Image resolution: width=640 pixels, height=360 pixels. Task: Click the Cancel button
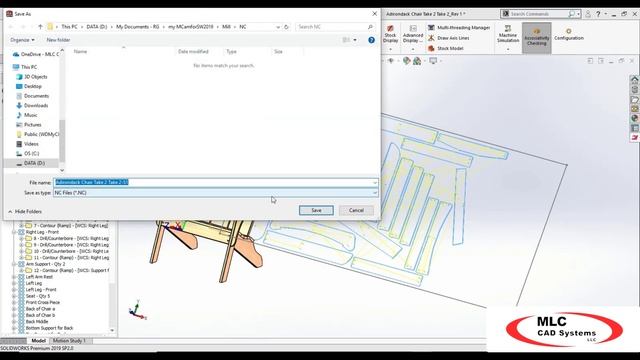356,210
